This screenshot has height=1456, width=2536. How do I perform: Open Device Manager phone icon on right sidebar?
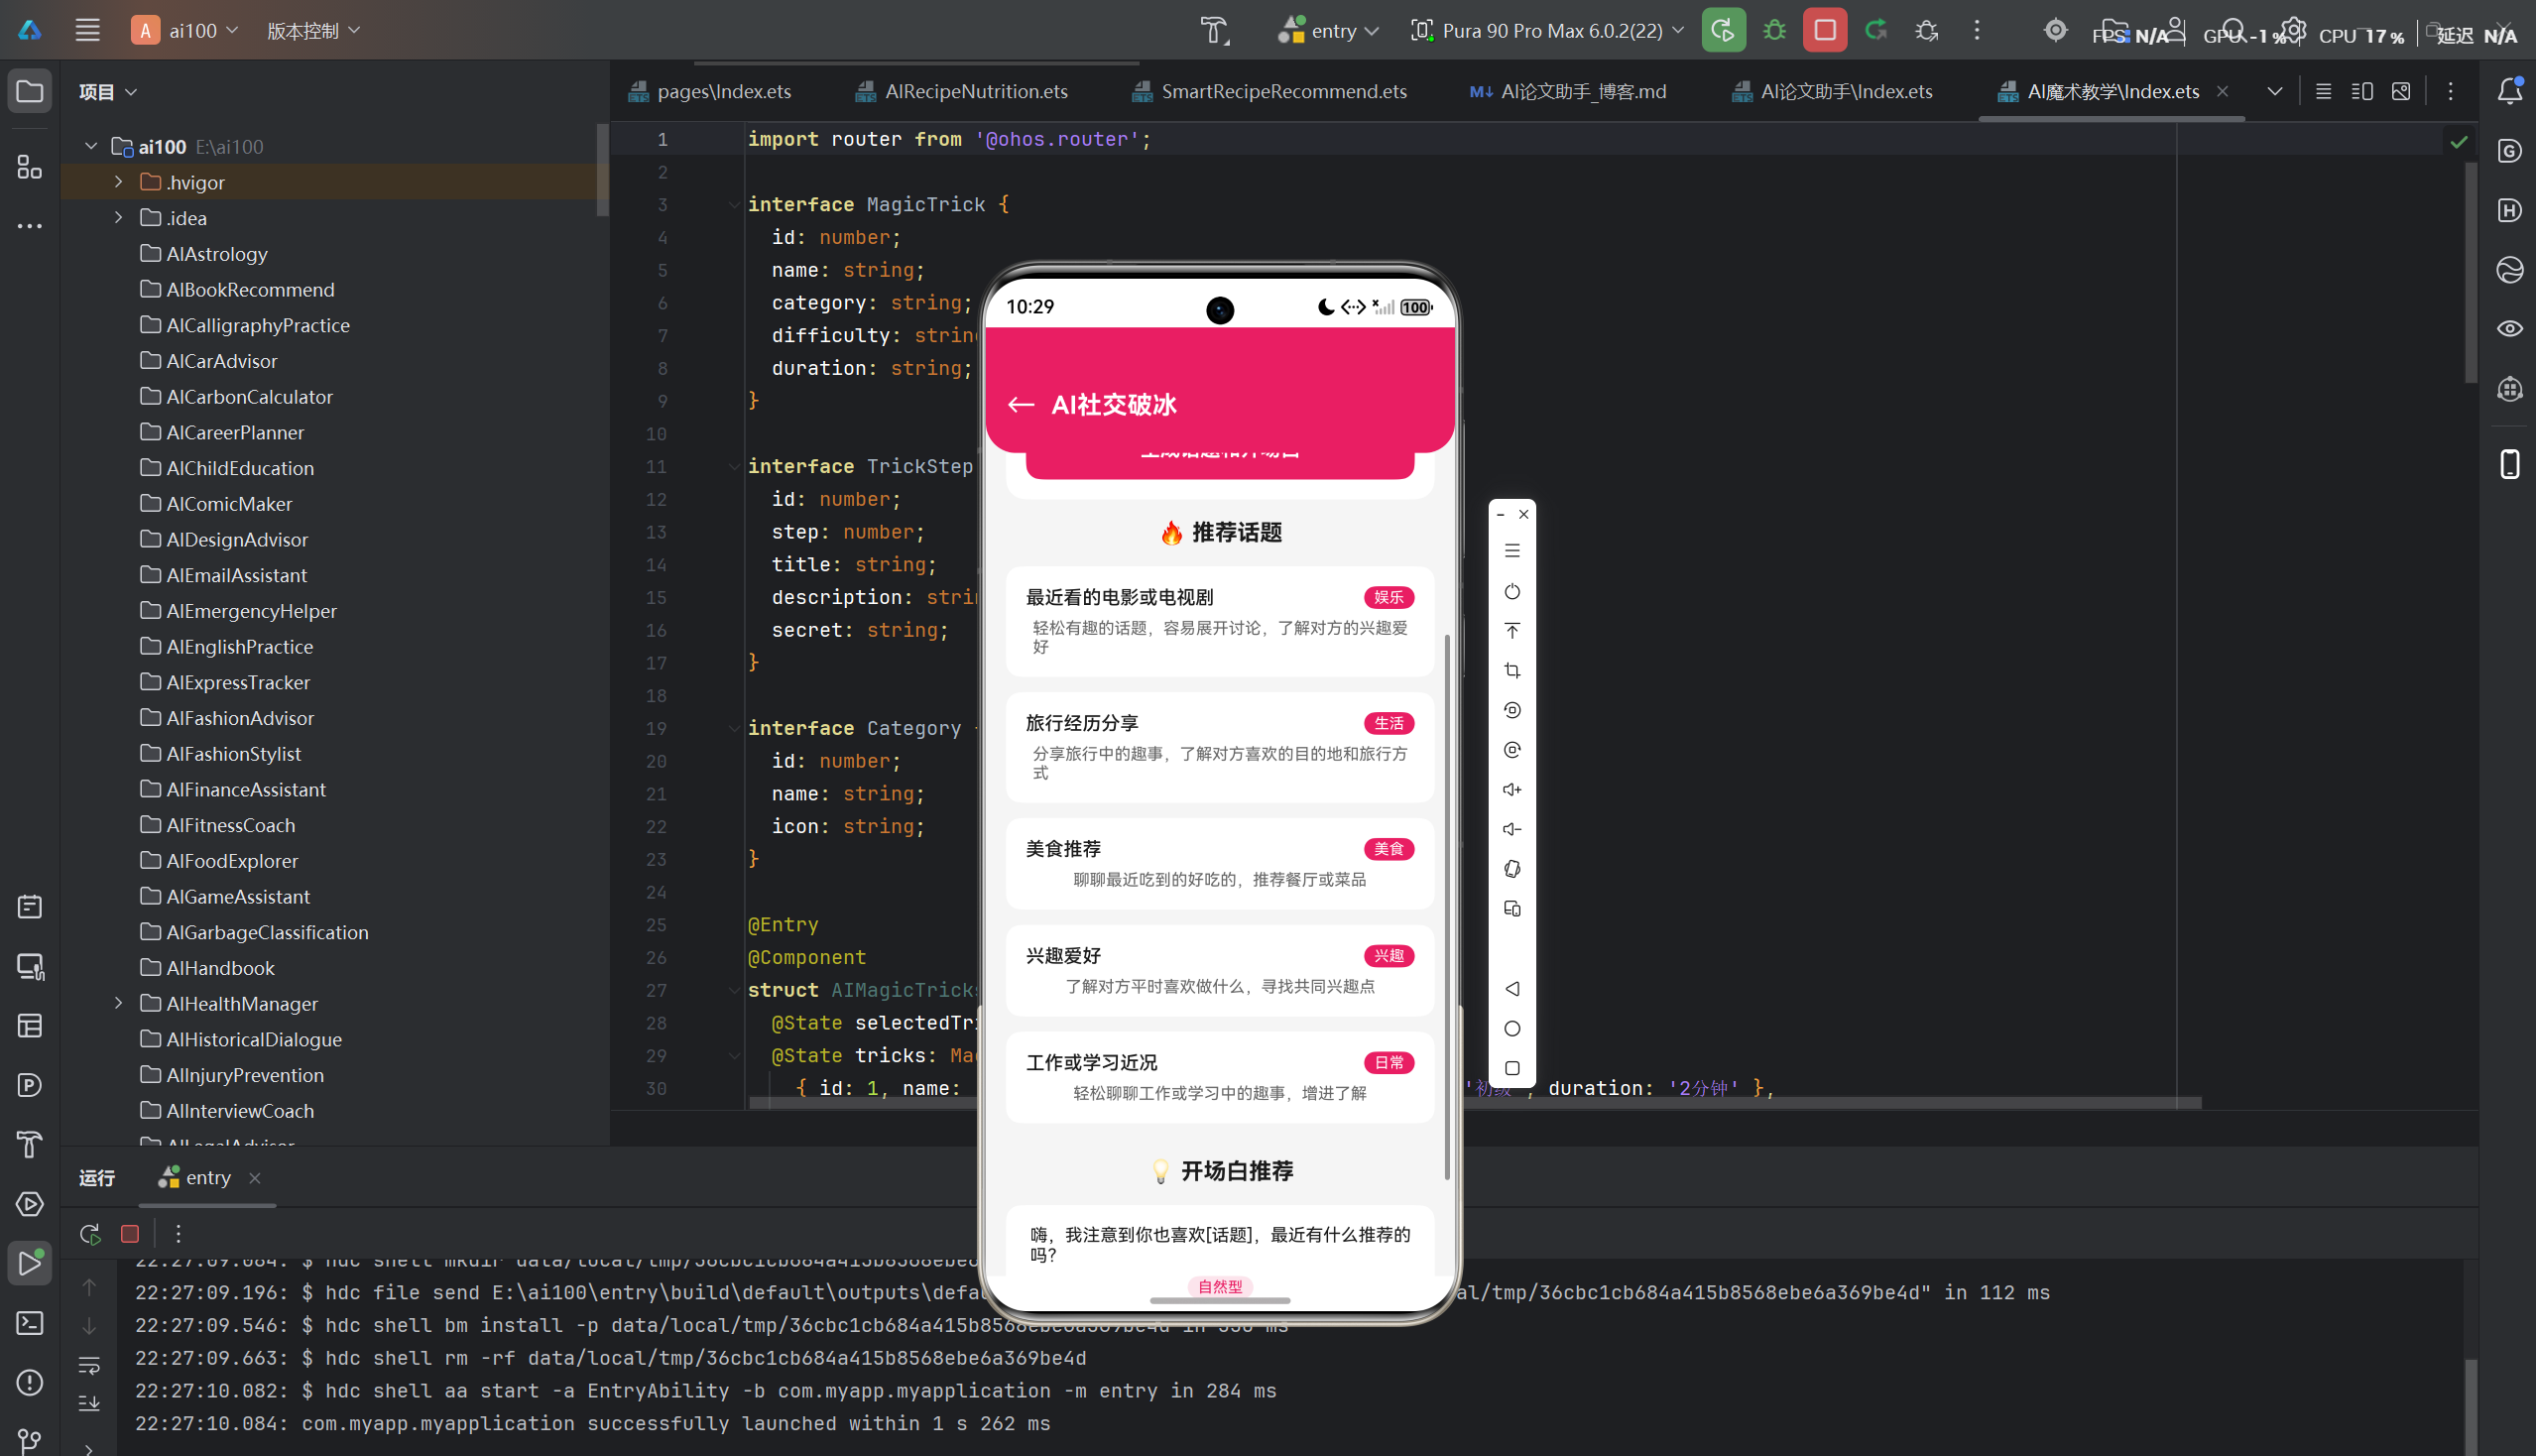tap(2509, 464)
